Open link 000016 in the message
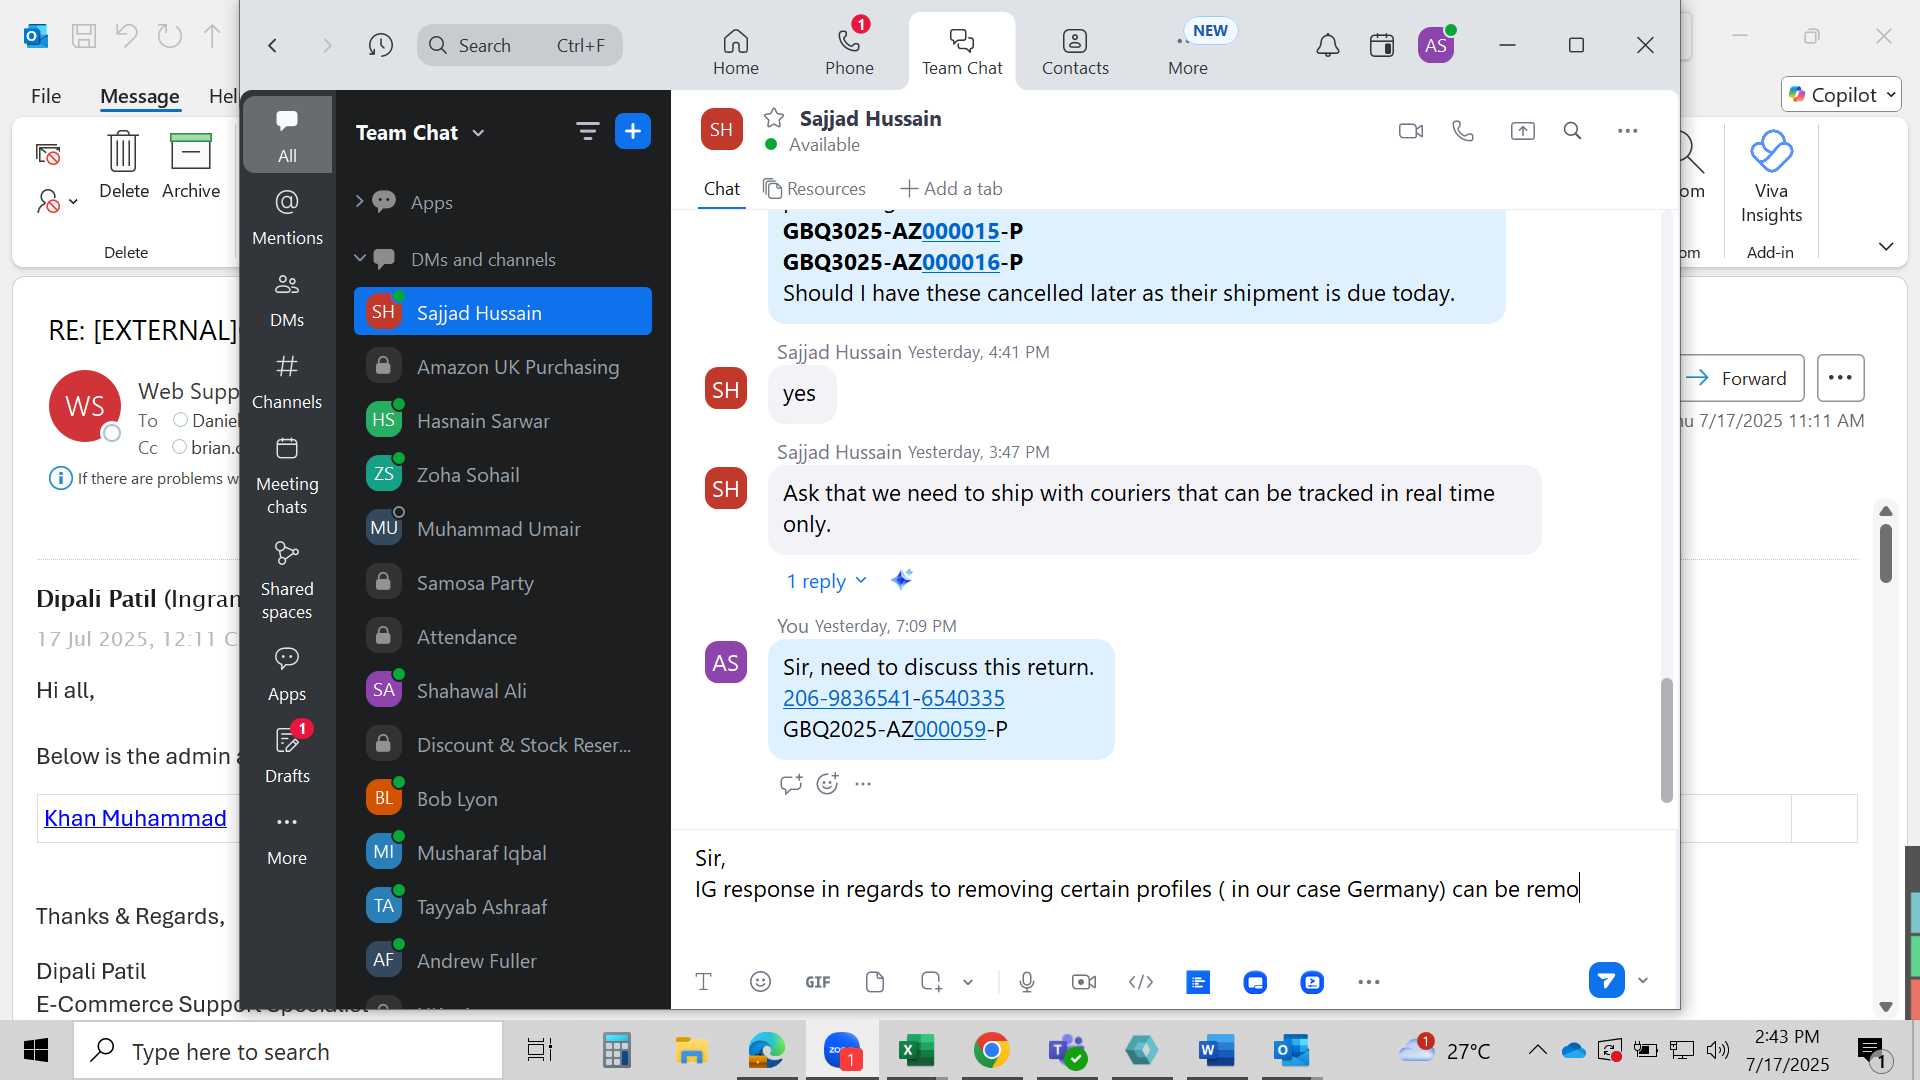This screenshot has width=1920, height=1080. [x=961, y=262]
